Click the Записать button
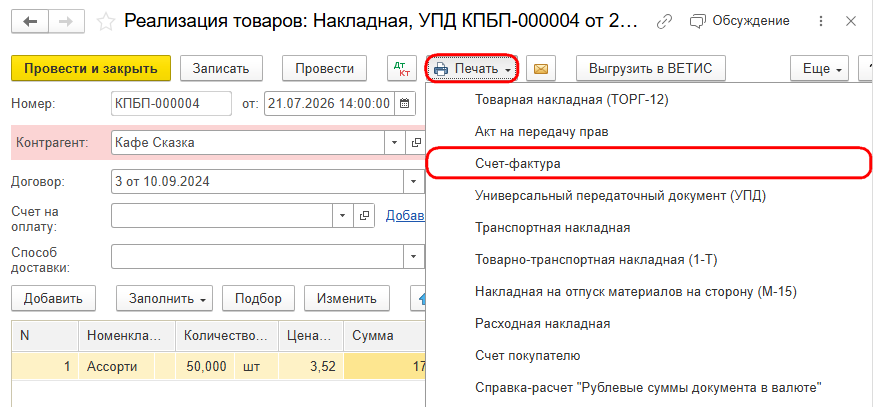 pyautogui.click(x=220, y=69)
